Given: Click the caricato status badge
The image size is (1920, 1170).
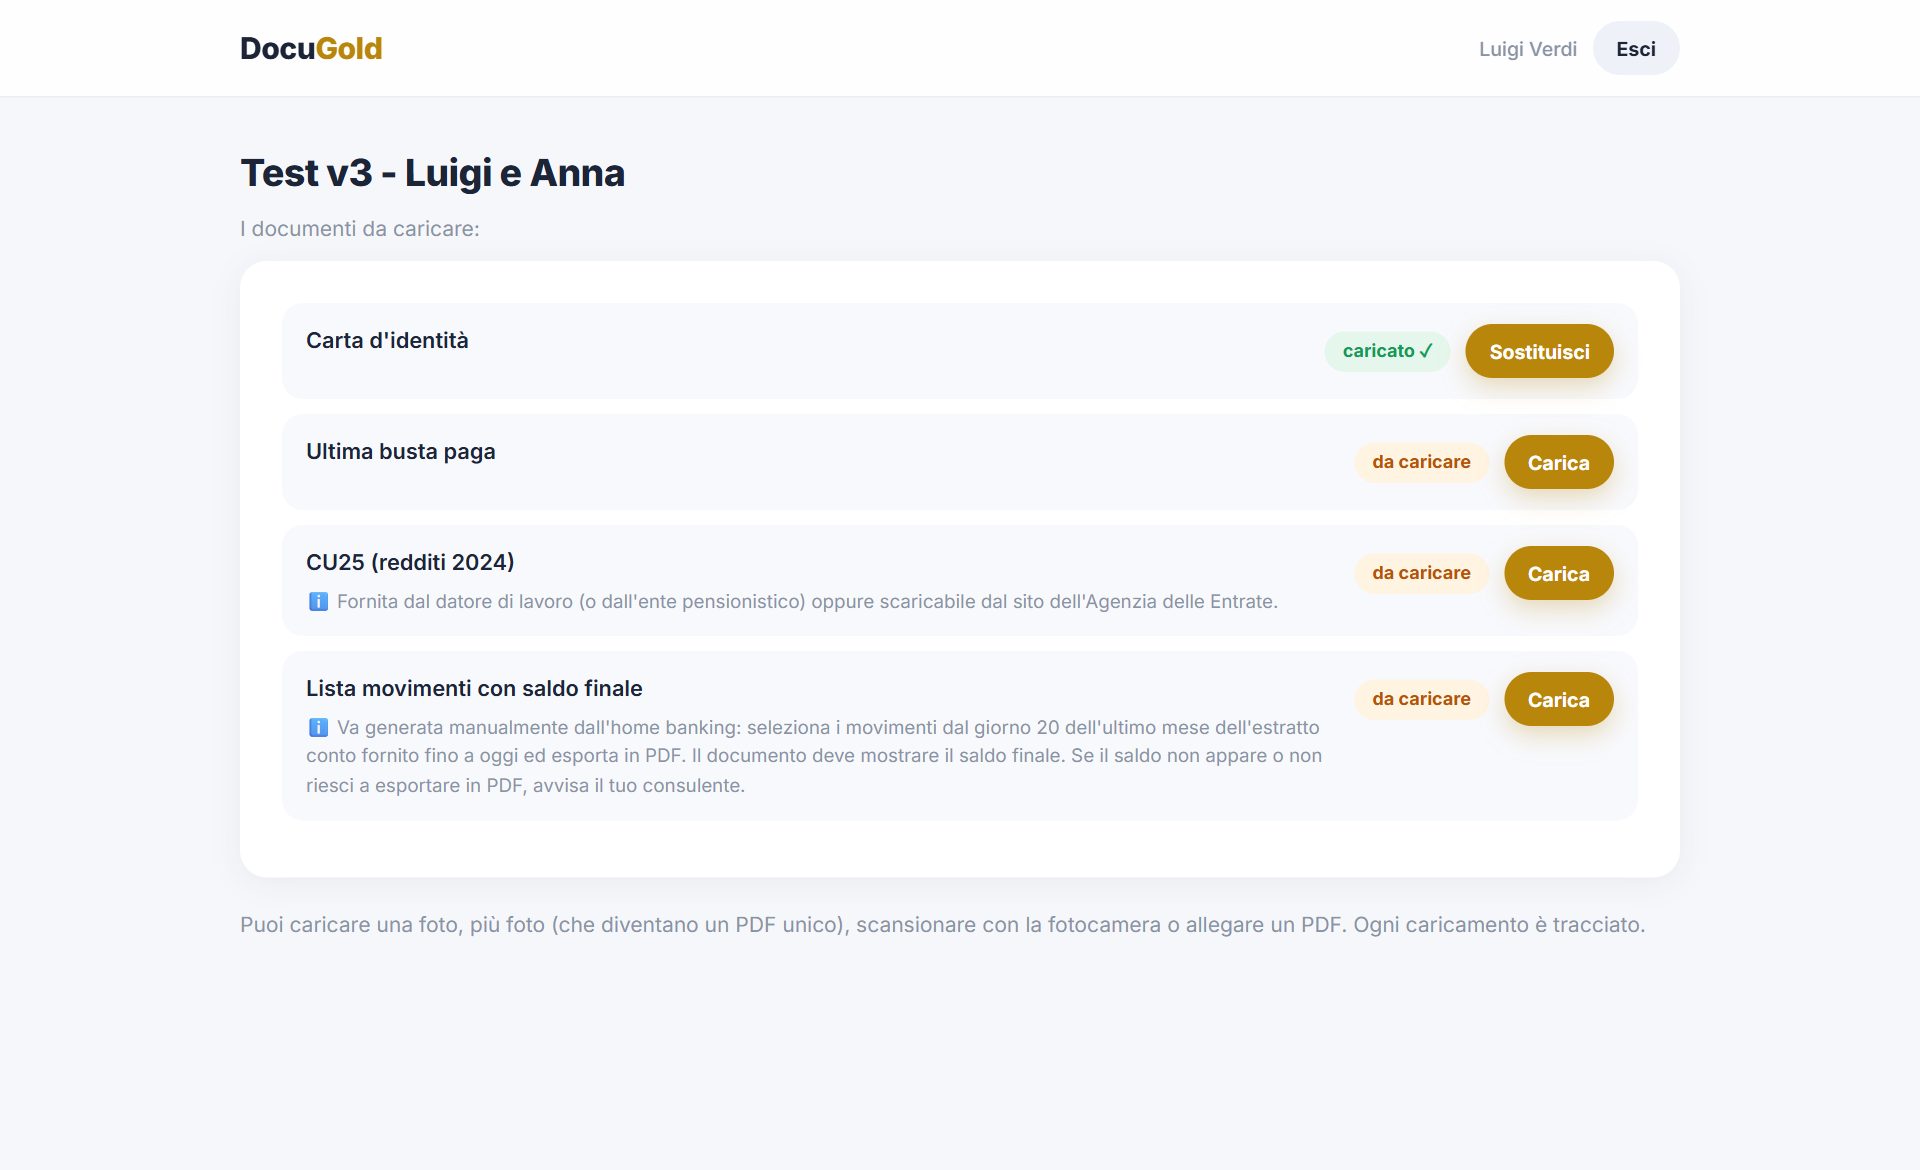Looking at the screenshot, I should (1387, 351).
